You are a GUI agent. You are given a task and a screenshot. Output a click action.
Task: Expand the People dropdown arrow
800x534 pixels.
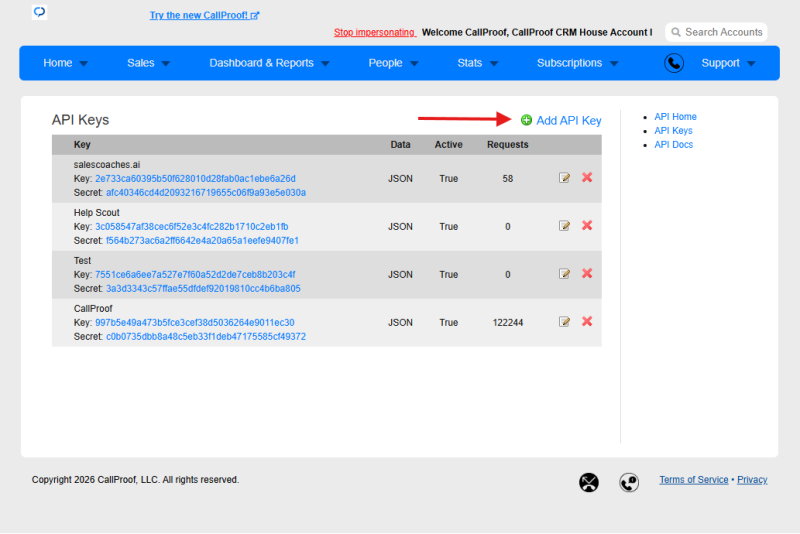coord(414,64)
